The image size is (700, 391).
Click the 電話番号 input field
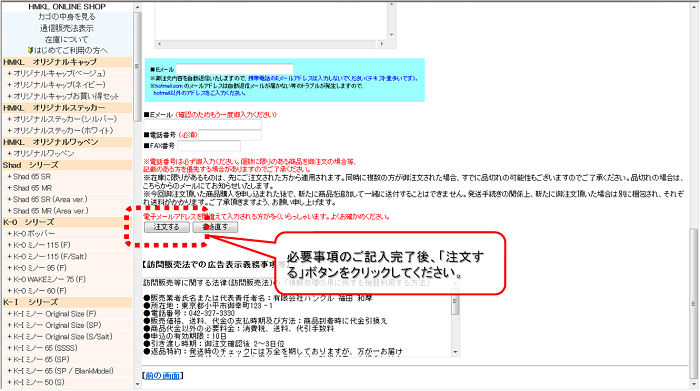coord(230,135)
